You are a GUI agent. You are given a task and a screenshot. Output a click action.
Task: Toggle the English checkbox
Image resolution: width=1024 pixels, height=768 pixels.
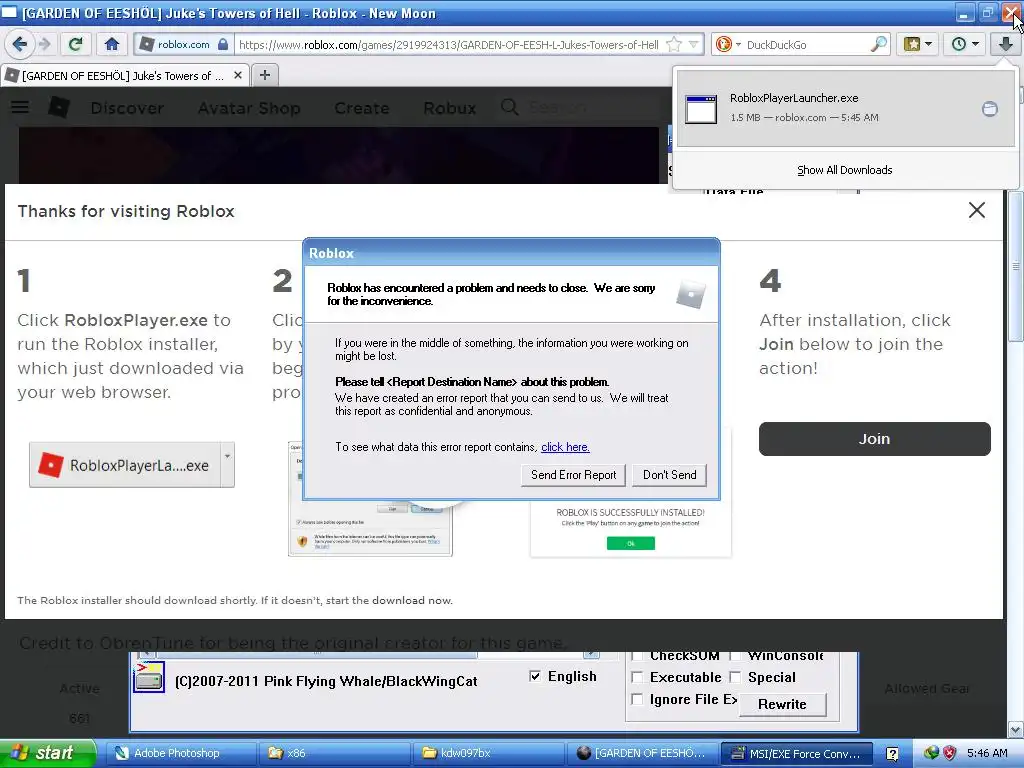pos(535,676)
